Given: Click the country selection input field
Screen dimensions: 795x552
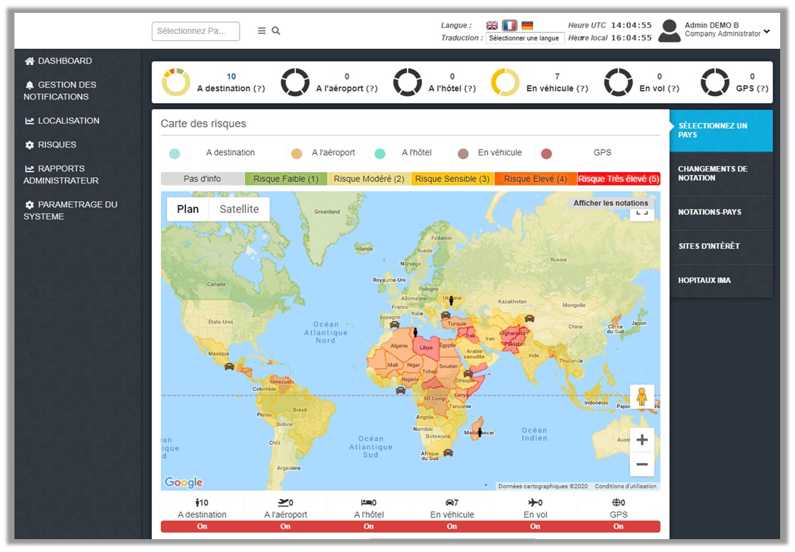Looking at the screenshot, I should point(195,31).
